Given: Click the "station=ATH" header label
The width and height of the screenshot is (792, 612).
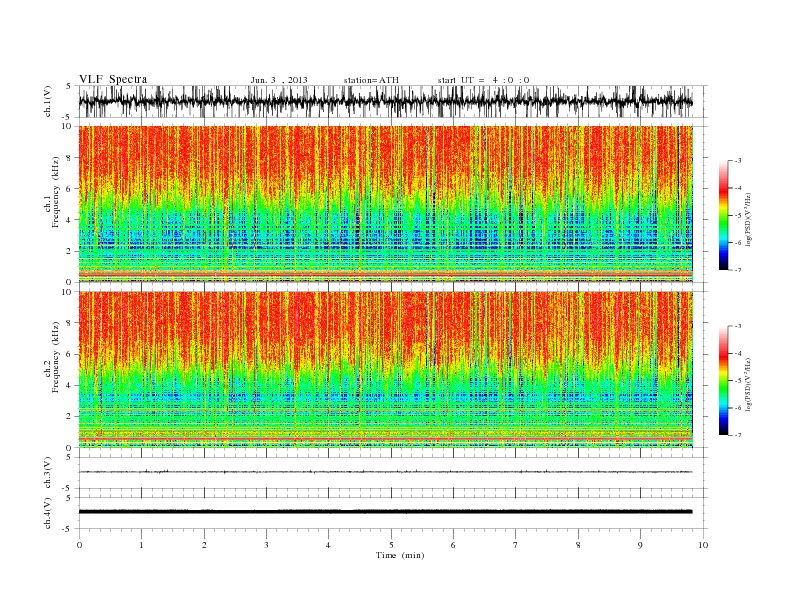Looking at the screenshot, I should point(371,80).
